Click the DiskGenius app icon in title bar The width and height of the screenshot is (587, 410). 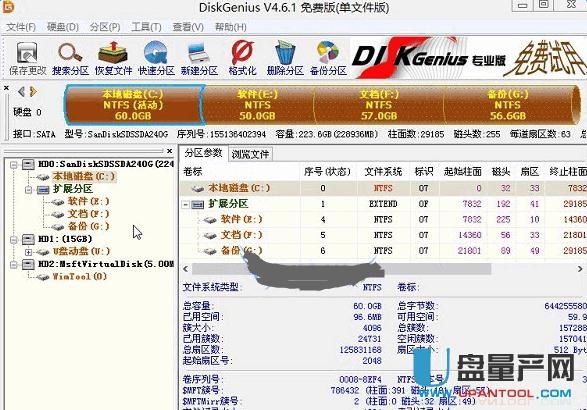click(x=7, y=6)
